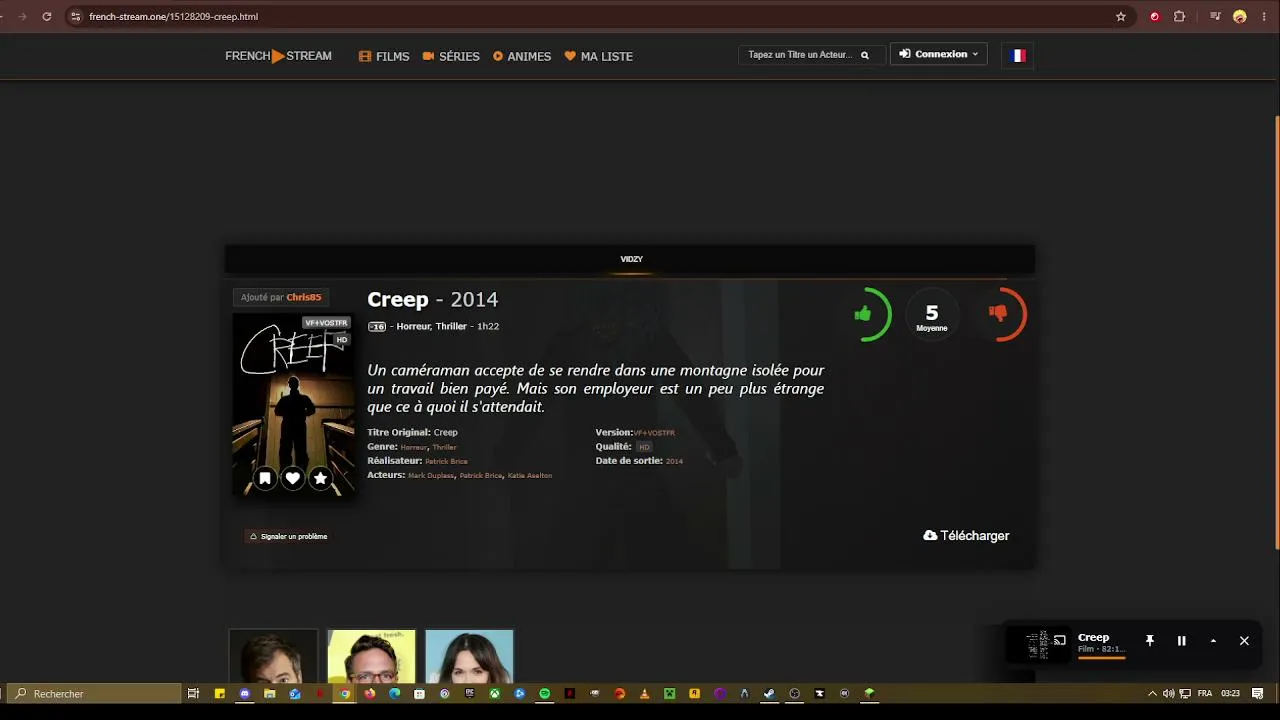
Task: Click Signaler un problème
Action: point(288,536)
